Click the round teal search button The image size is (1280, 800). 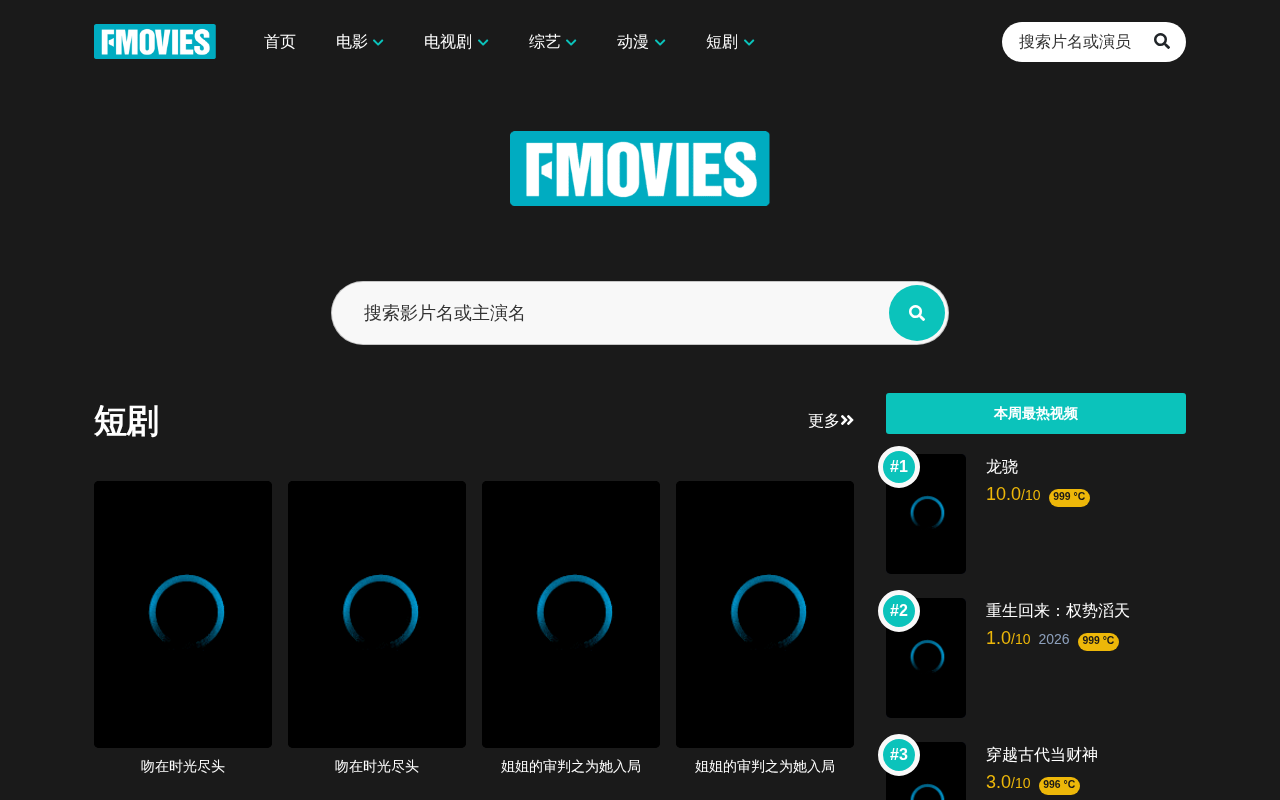tap(917, 313)
